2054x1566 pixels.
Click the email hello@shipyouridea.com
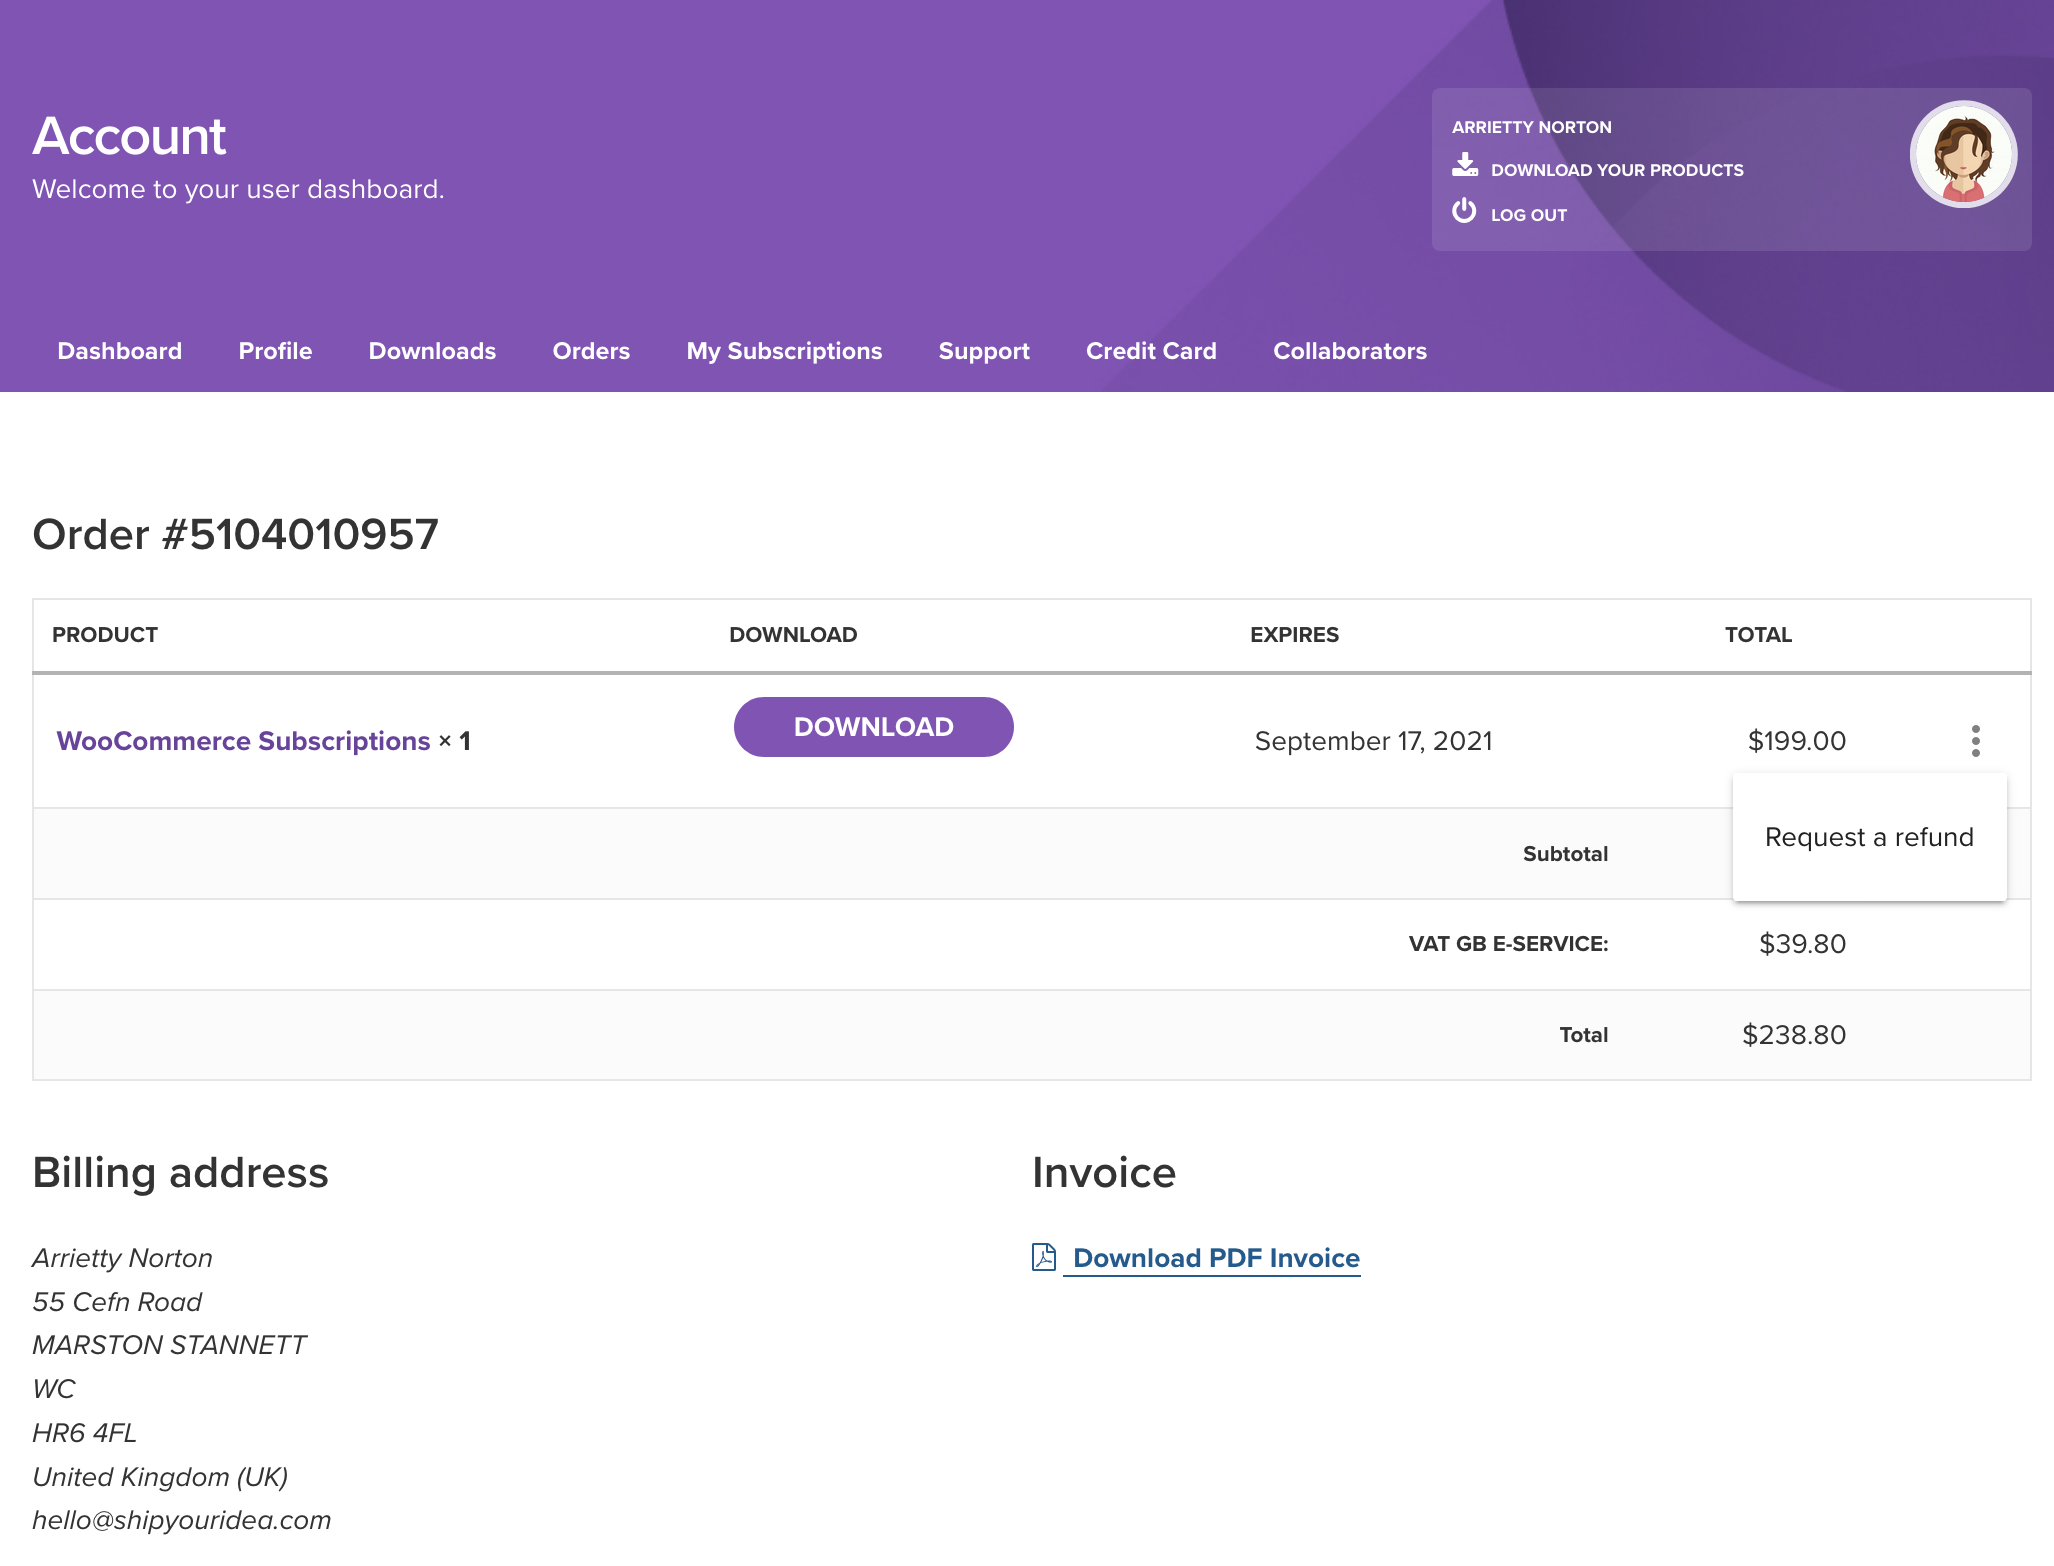tap(182, 1519)
